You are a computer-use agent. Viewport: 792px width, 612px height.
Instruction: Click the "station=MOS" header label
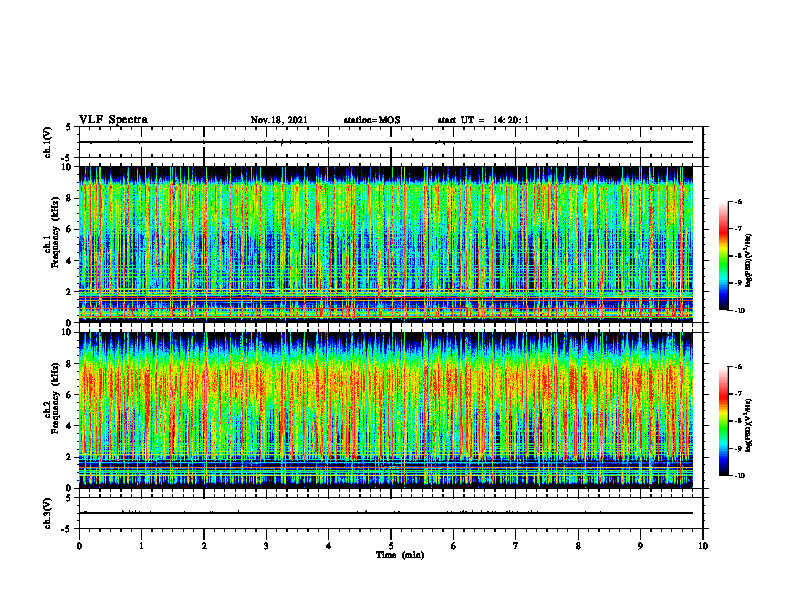(372, 120)
